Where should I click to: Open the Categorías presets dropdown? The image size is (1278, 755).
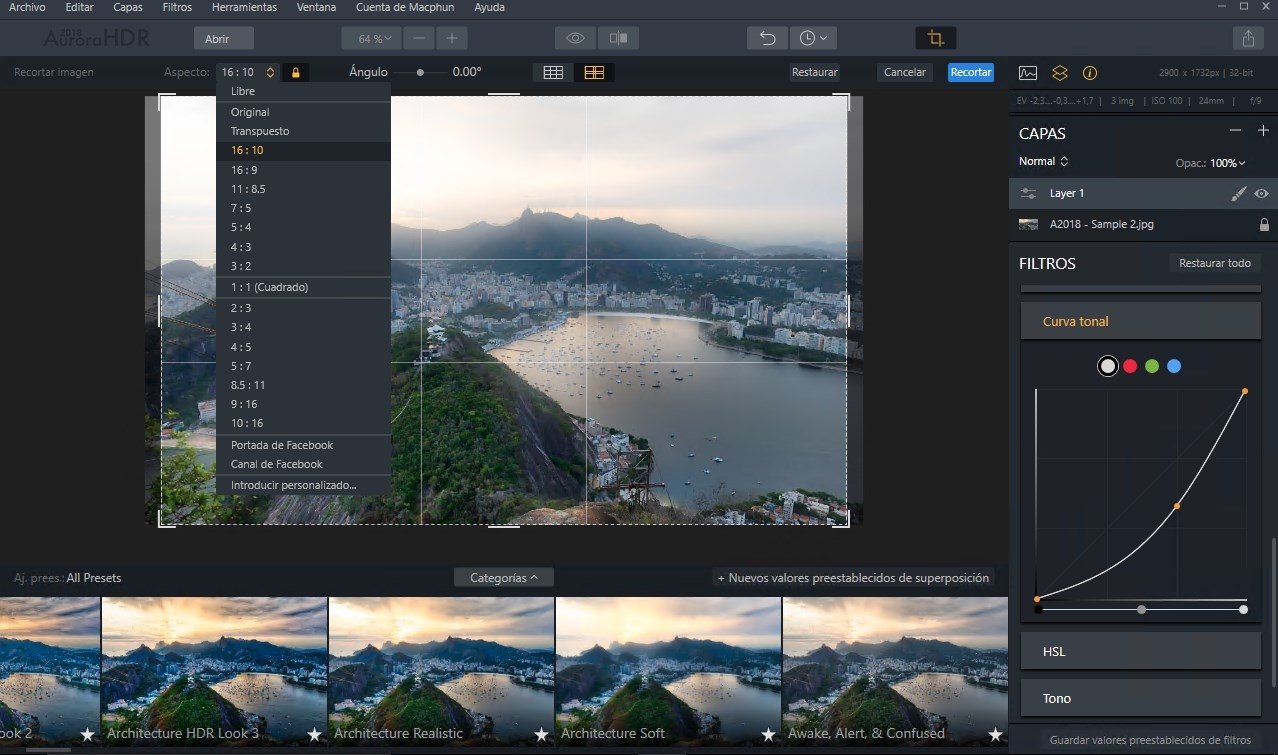tap(504, 577)
